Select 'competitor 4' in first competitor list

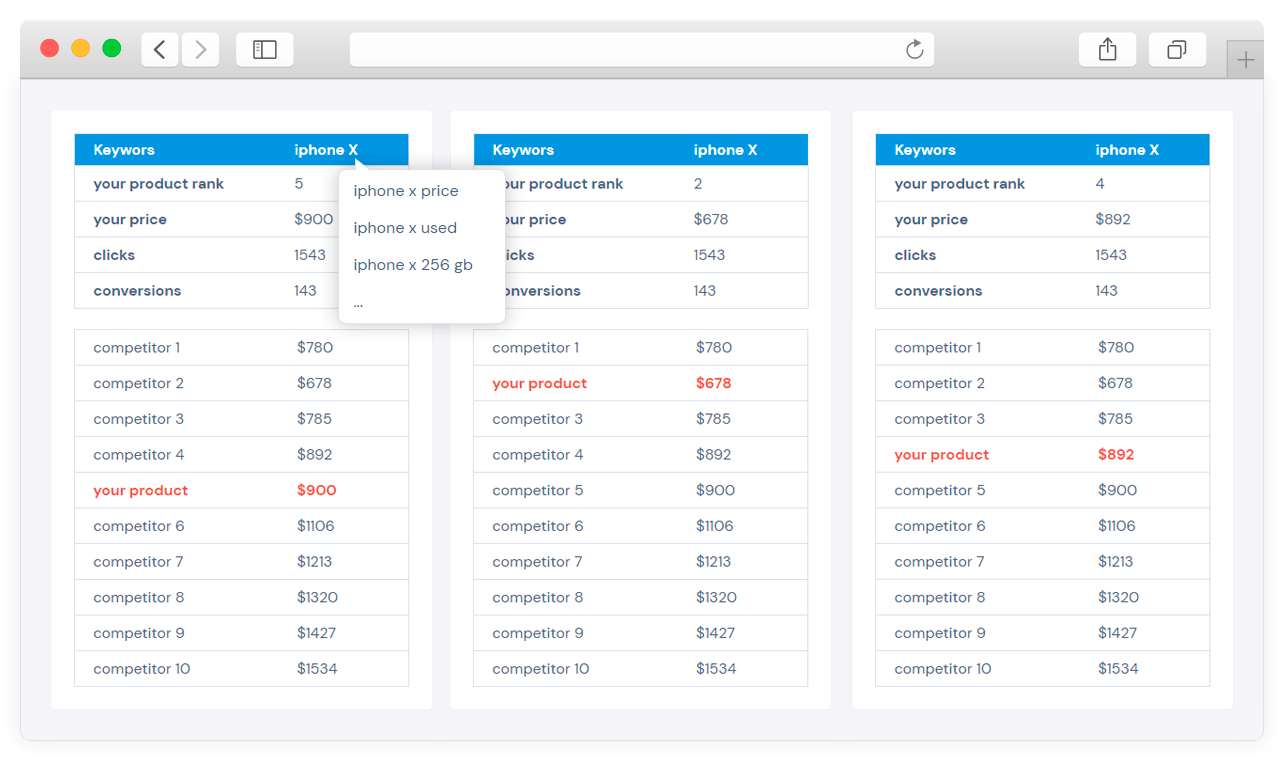[x=139, y=455]
